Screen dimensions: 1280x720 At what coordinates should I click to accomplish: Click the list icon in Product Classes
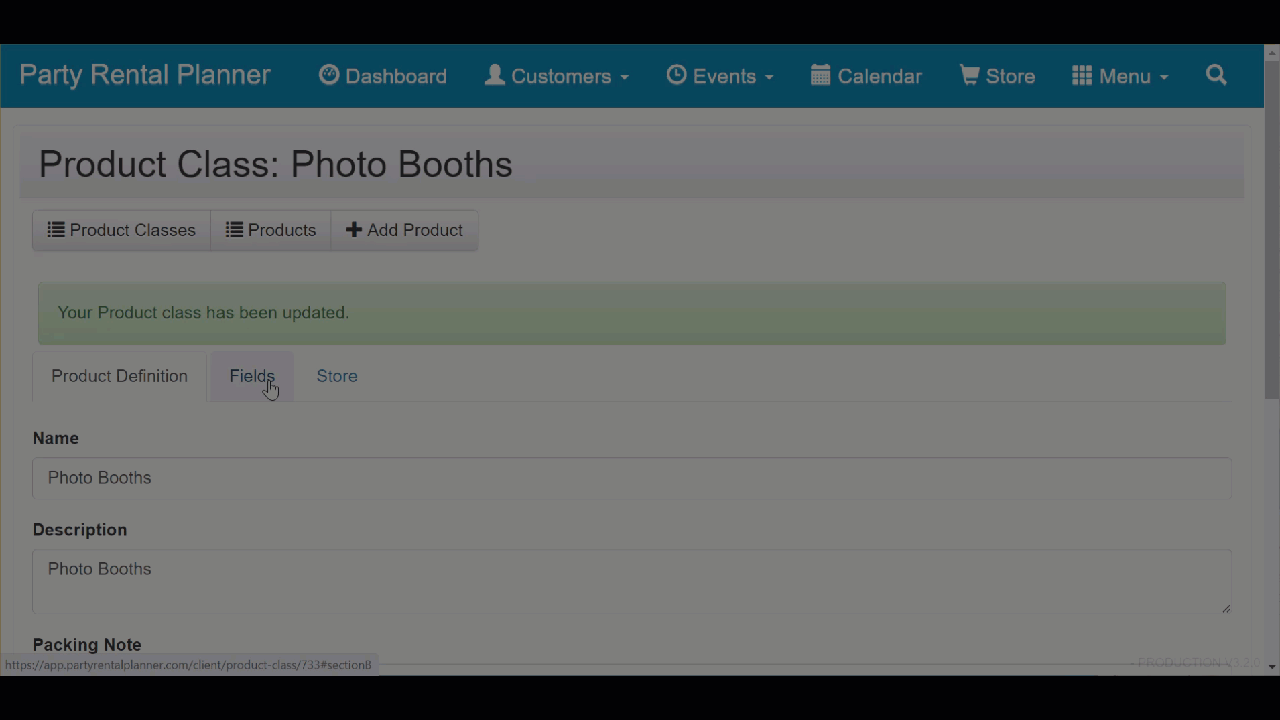pyautogui.click(x=57, y=230)
